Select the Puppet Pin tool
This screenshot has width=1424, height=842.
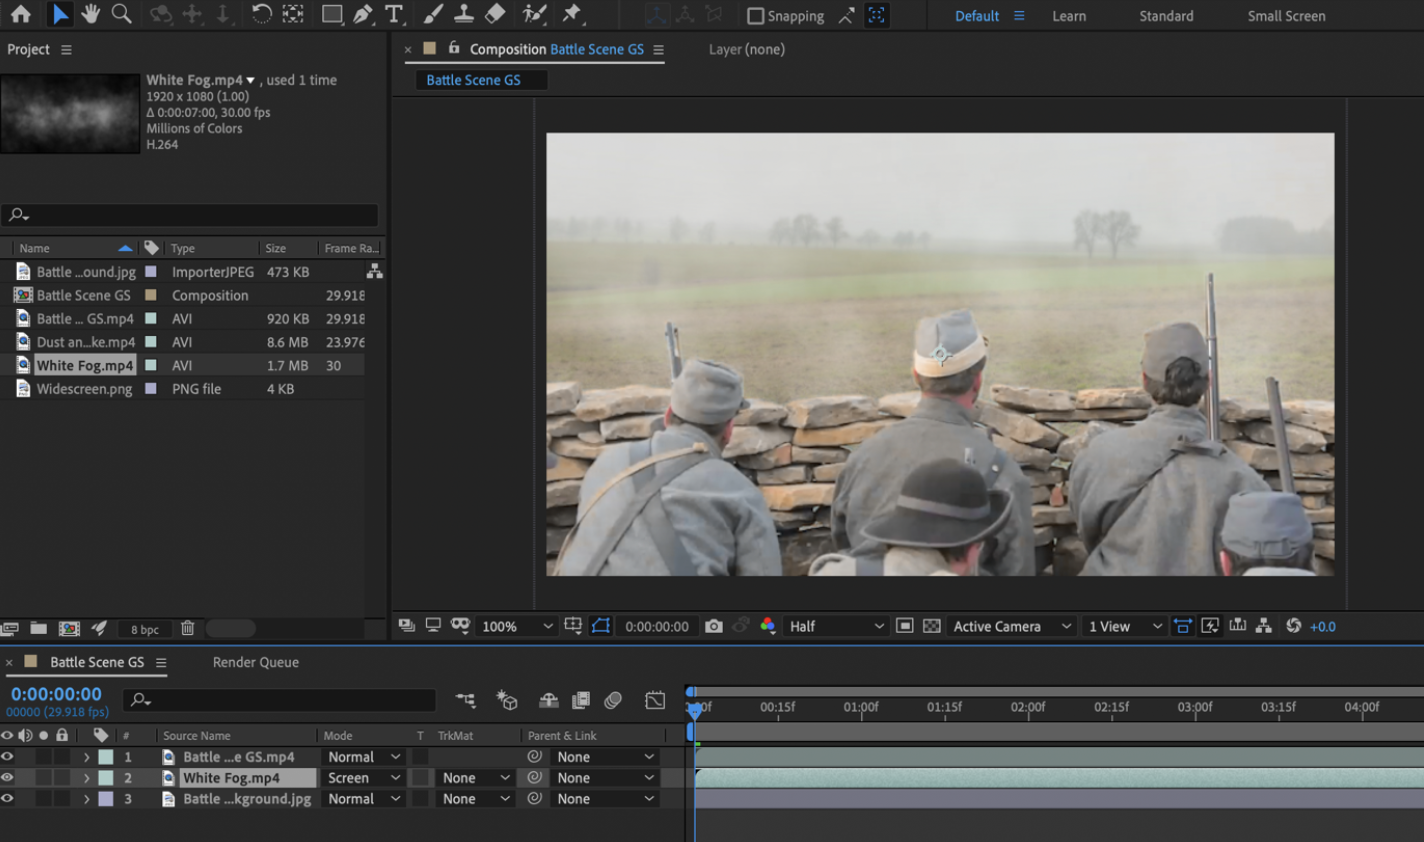pyautogui.click(x=572, y=14)
